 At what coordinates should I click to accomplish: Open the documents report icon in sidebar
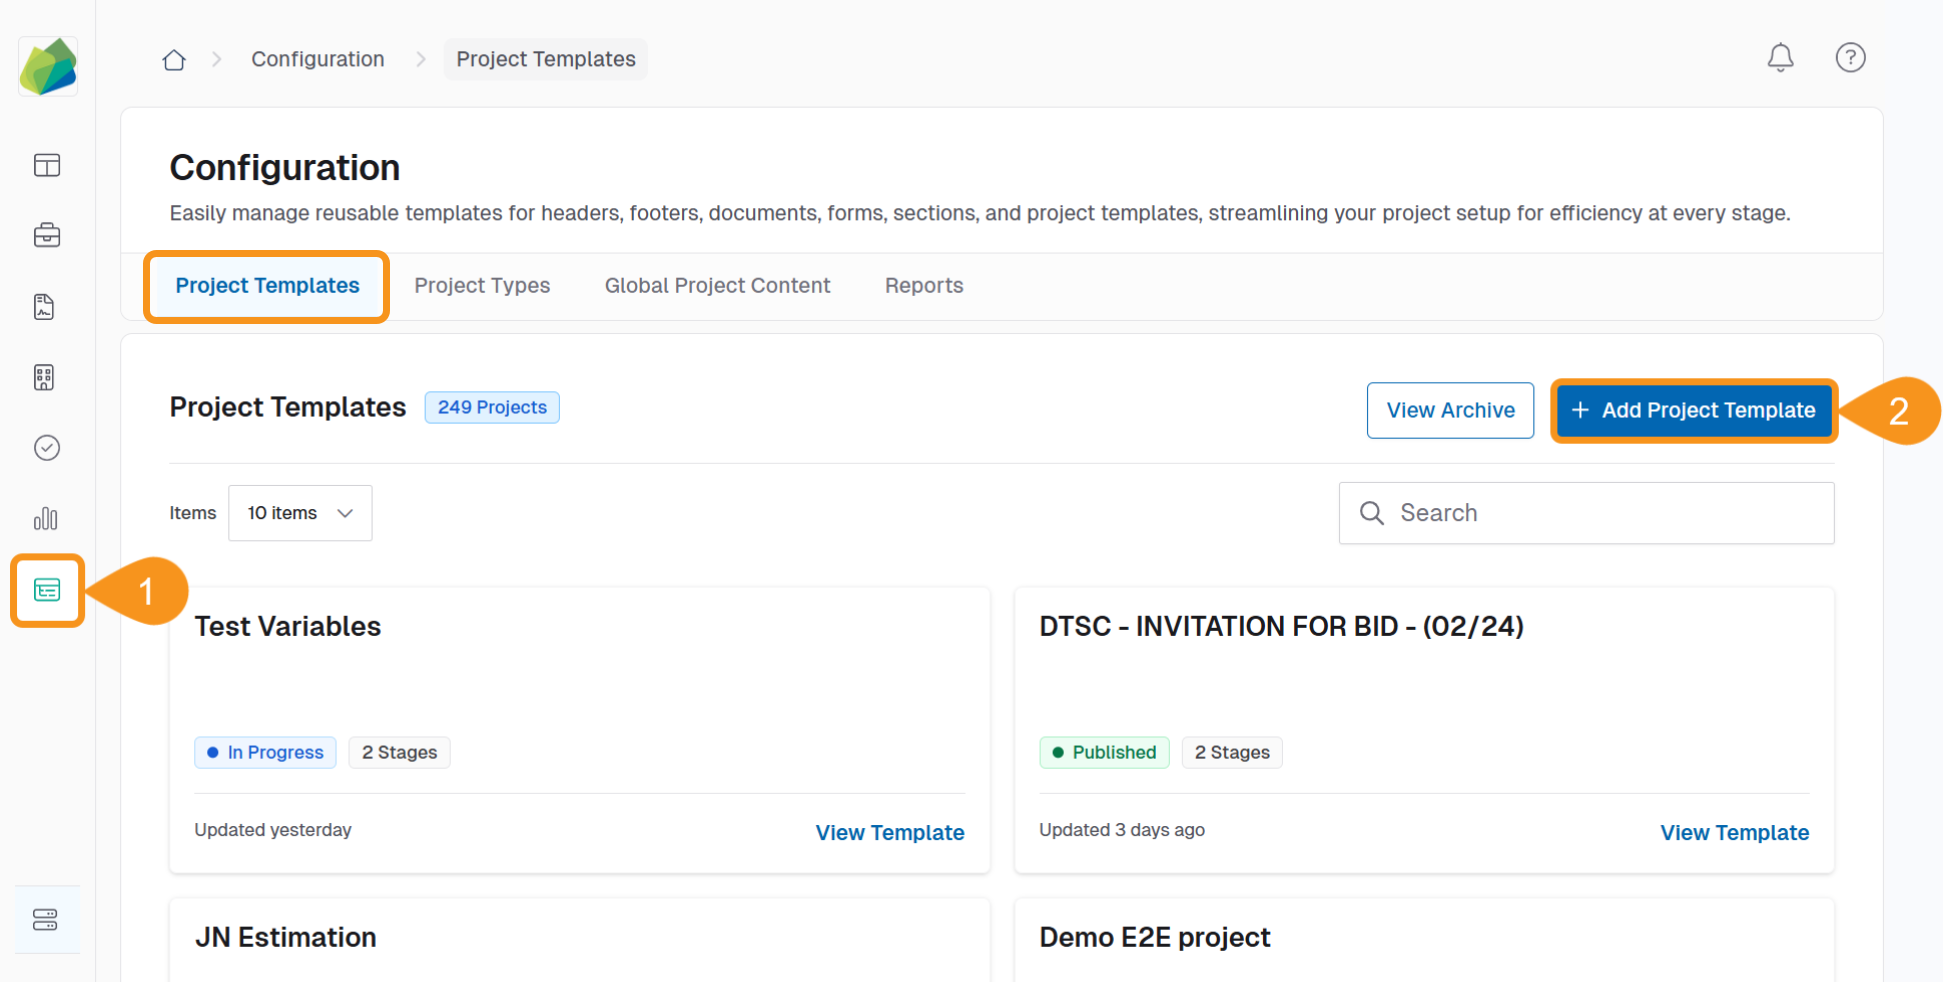(x=44, y=306)
